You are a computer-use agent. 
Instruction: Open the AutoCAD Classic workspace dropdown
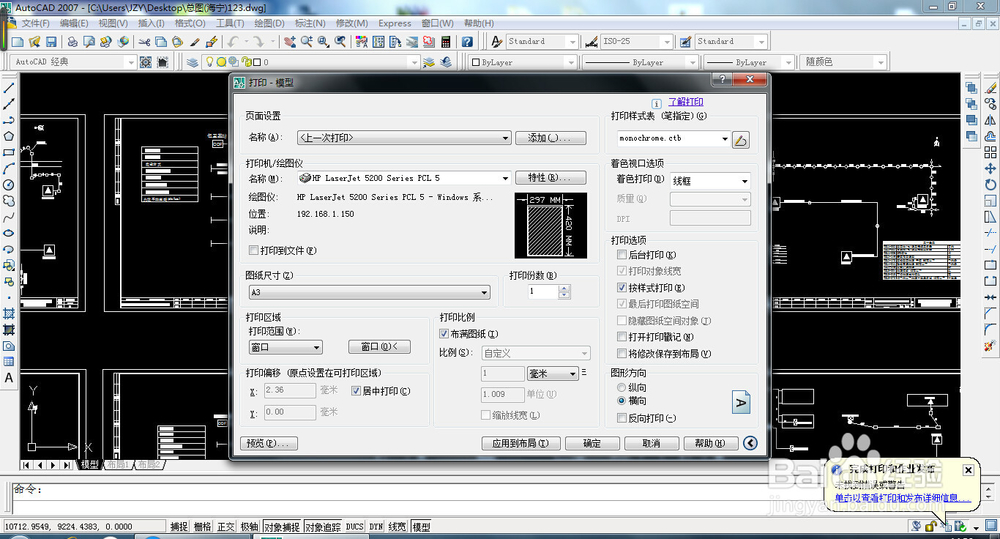coord(75,62)
